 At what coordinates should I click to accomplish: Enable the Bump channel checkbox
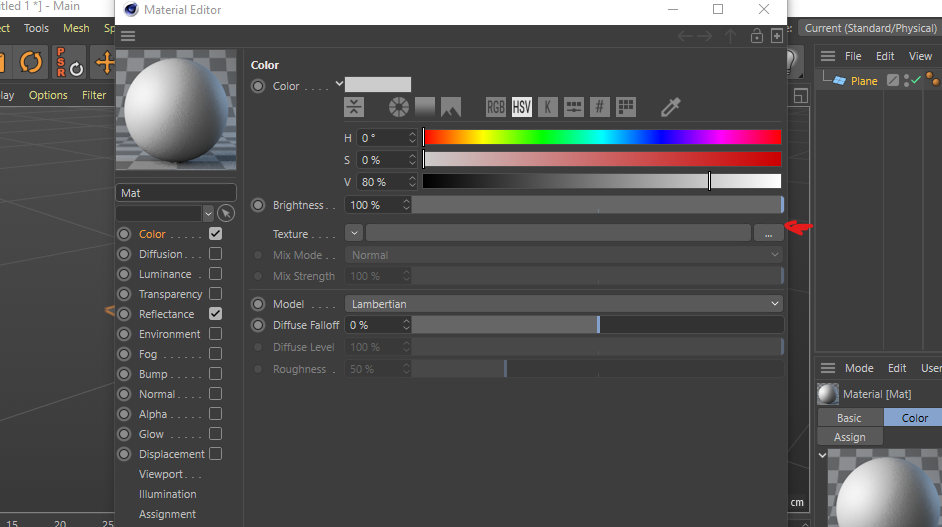click(x=215, y=373)
